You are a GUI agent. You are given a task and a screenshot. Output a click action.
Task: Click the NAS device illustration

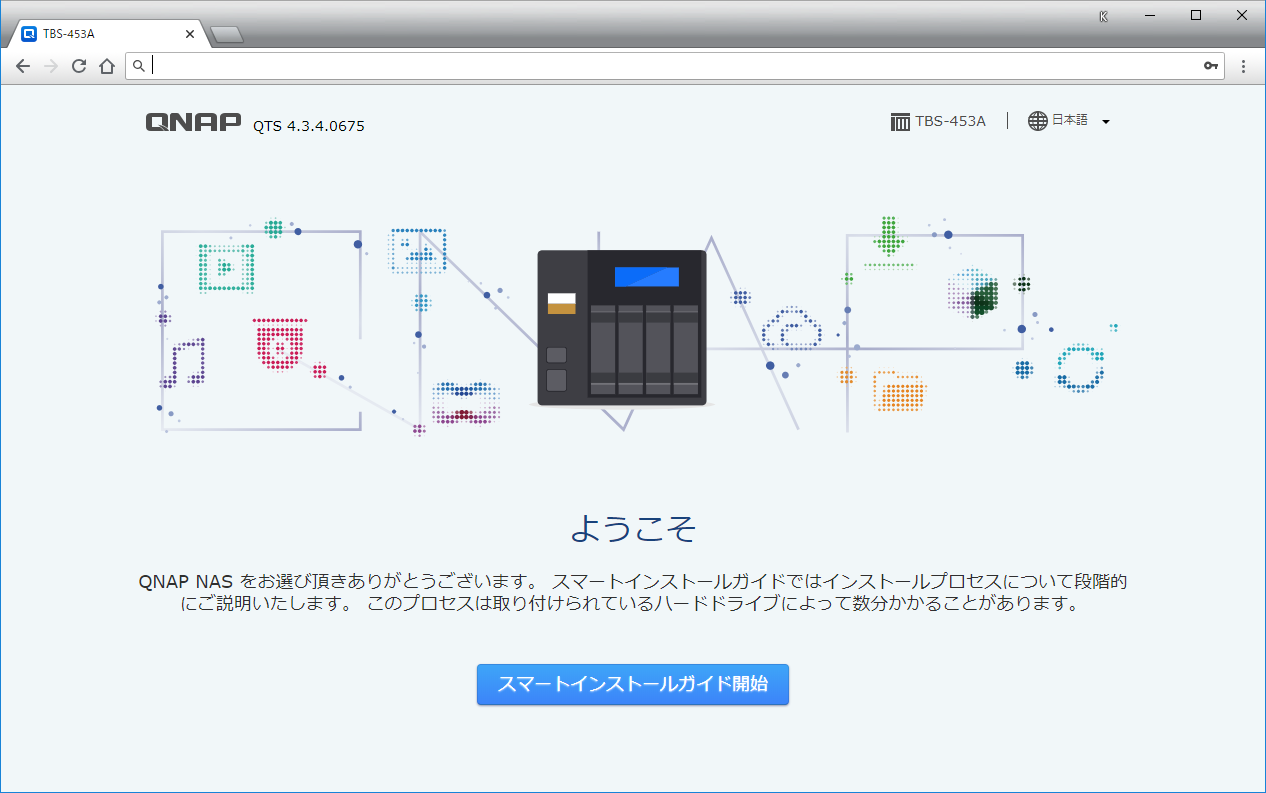pos(621,327)
